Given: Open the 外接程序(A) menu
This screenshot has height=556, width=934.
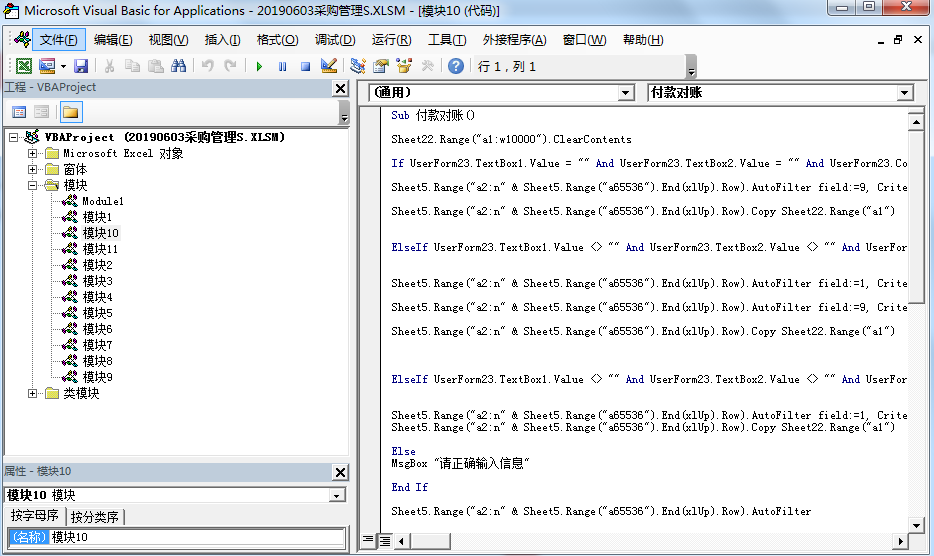Looking at the screenshot, I should 514,40.
